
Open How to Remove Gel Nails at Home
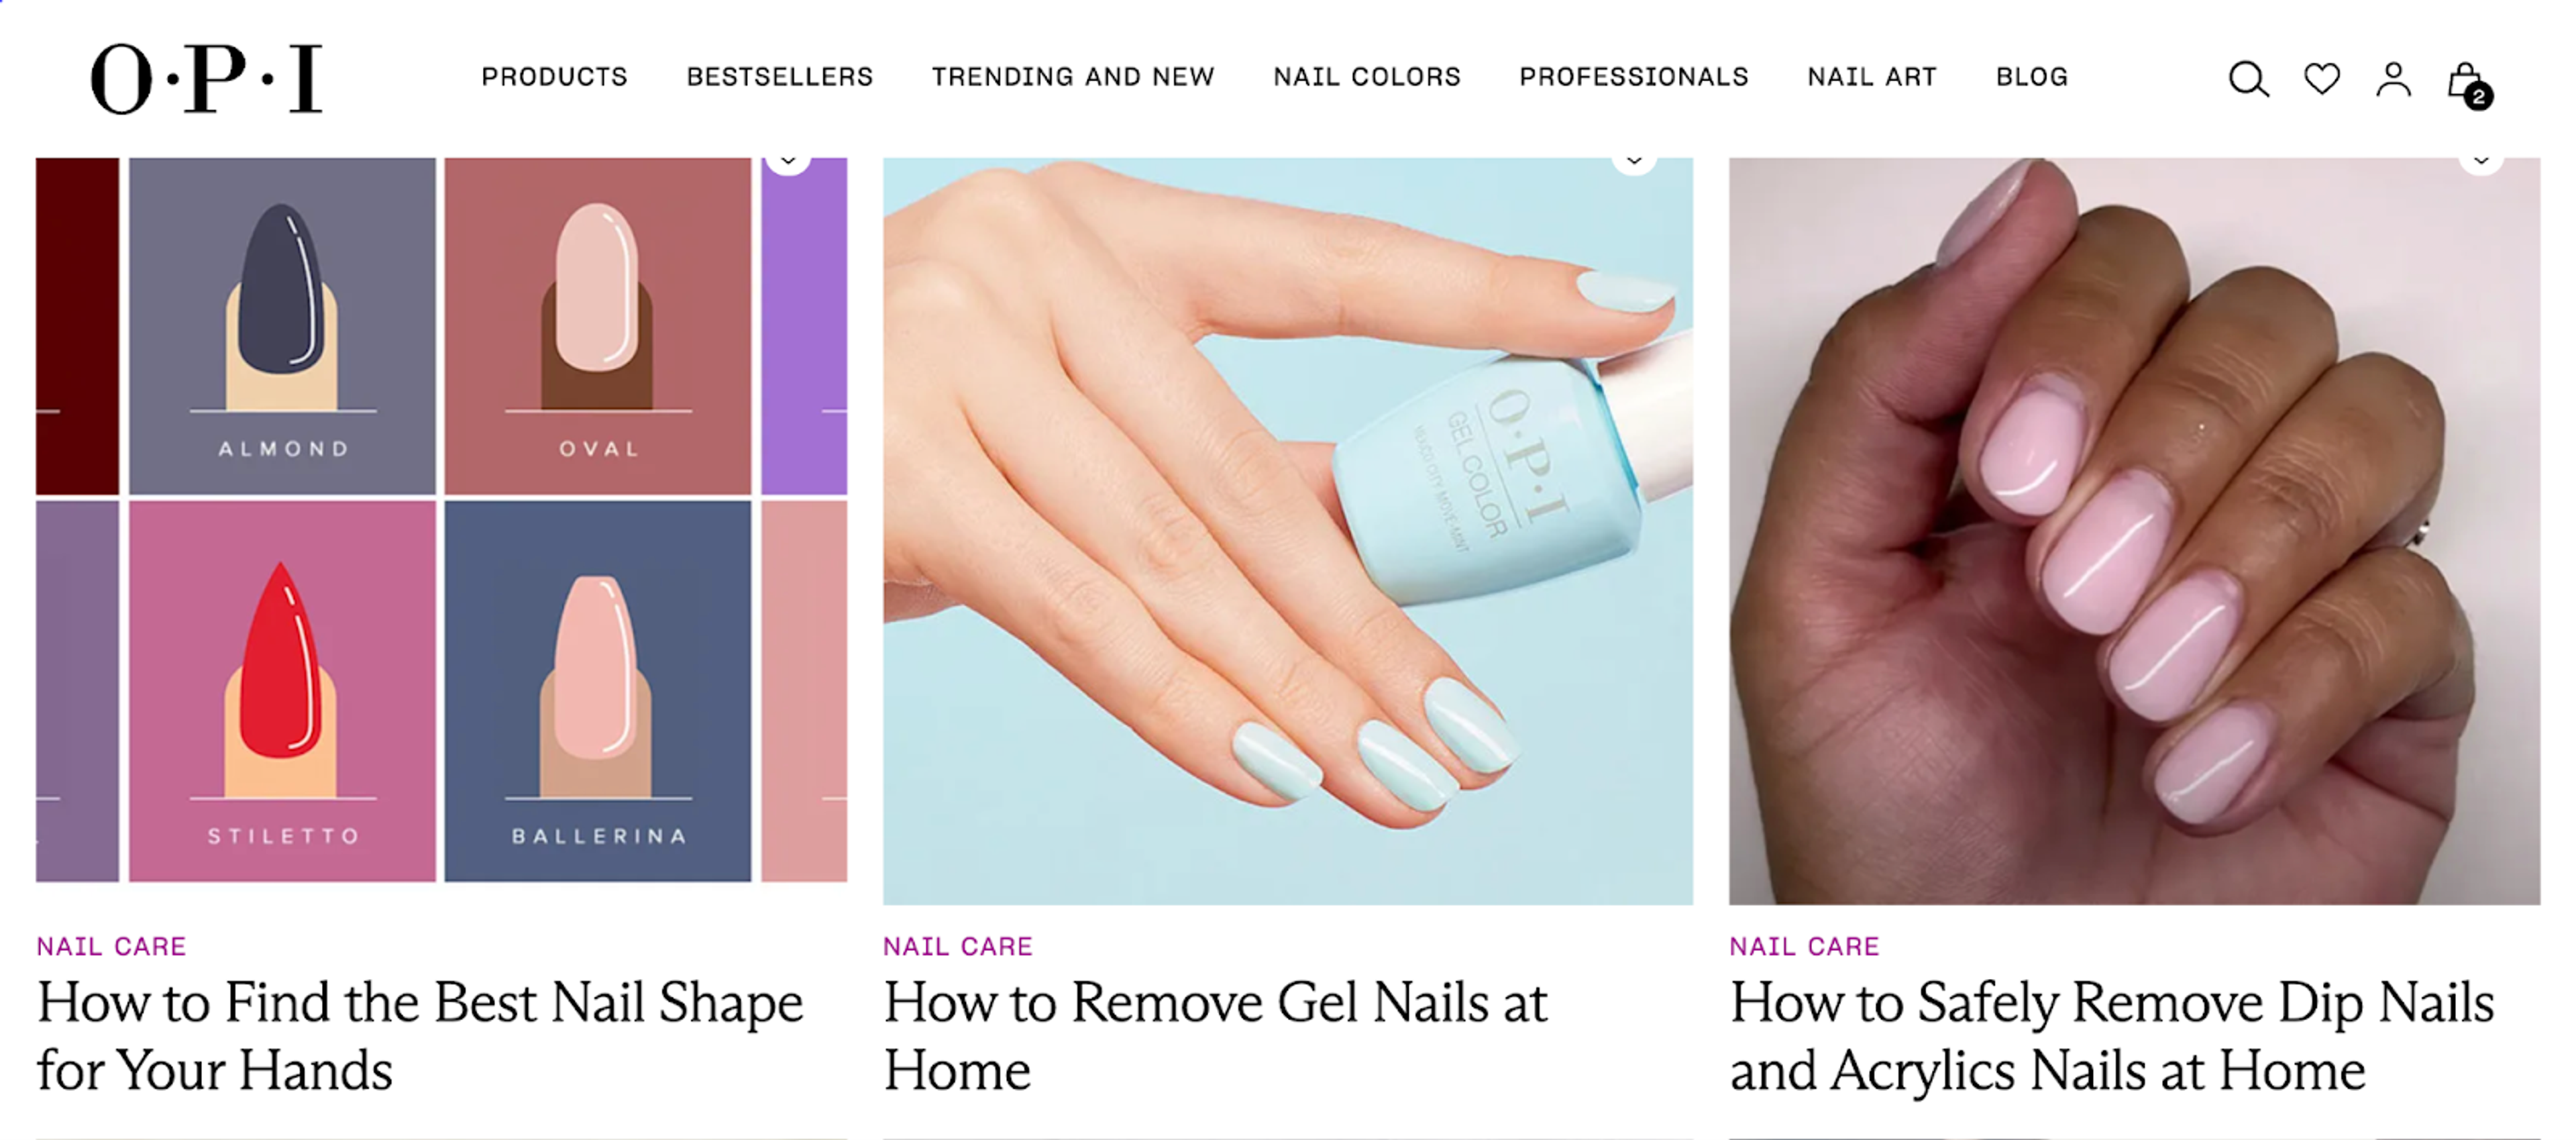click(x=1215, y=1036)
